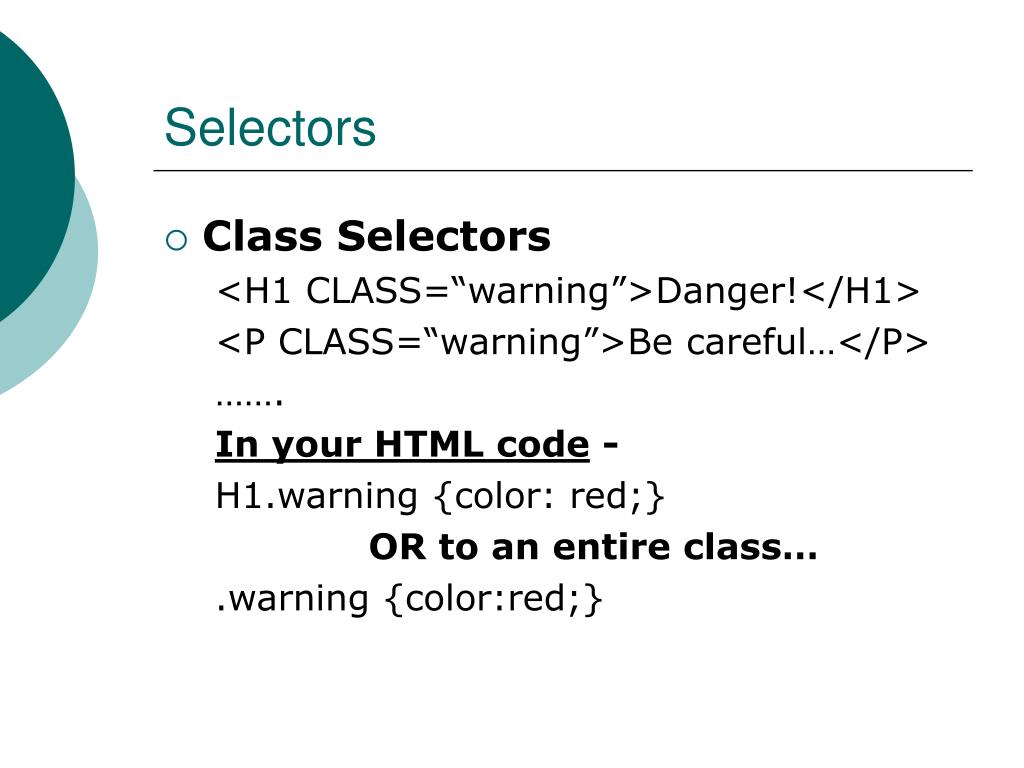
Task: Click the .warning color:red rule
Action: click(x=409, y=599)
